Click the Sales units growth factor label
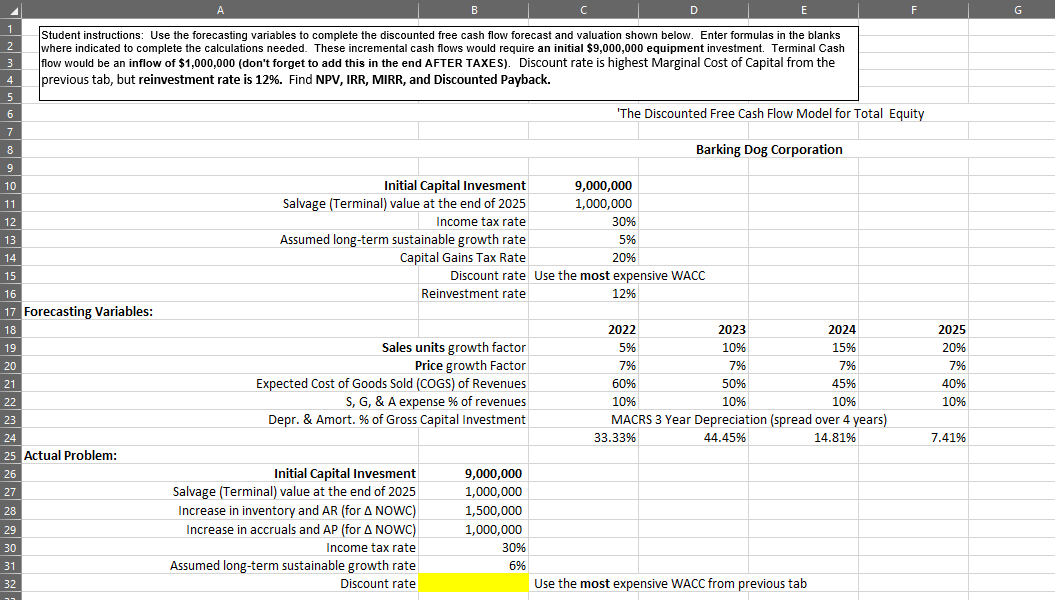1055x600 pixels. coord(453,348)
